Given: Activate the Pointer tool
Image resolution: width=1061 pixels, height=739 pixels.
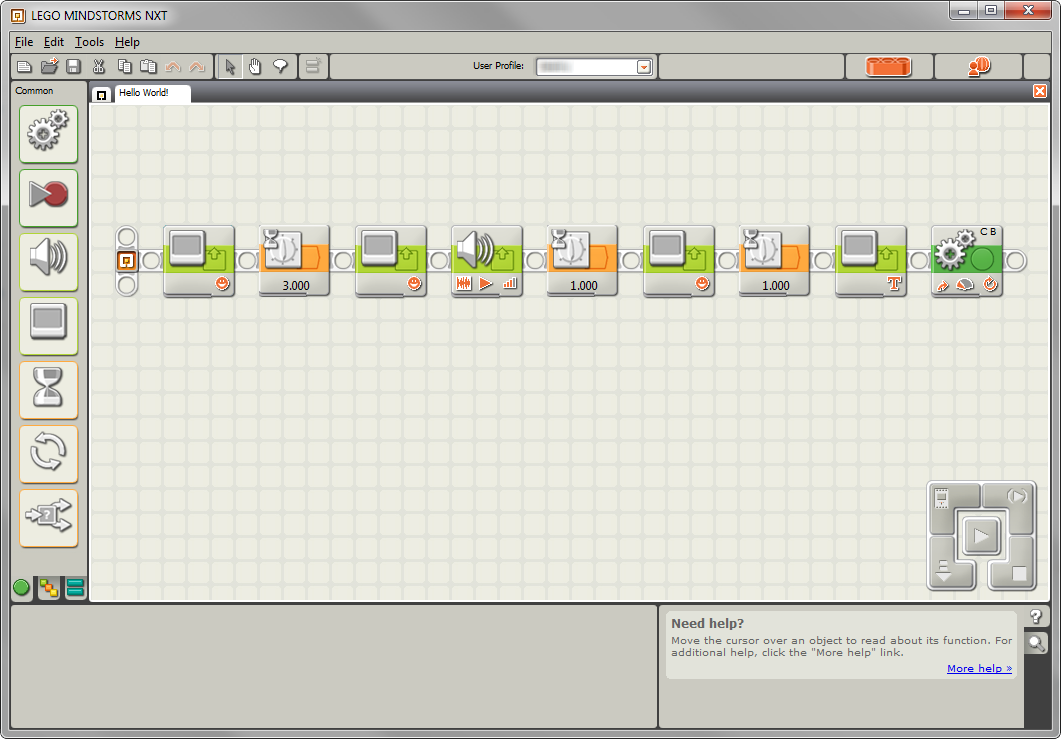Looking at the screenshot, I should click(x=230, y=66).
